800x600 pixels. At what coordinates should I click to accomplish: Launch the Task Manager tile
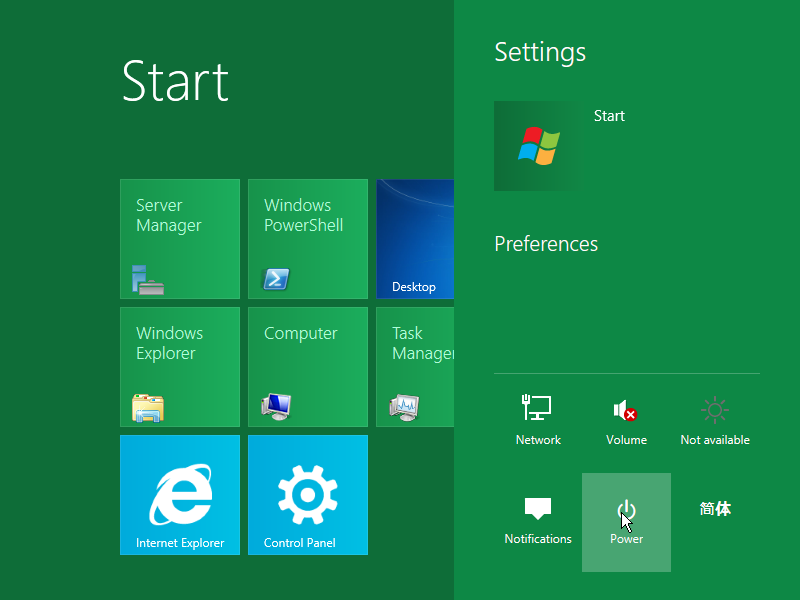point(415,367)
